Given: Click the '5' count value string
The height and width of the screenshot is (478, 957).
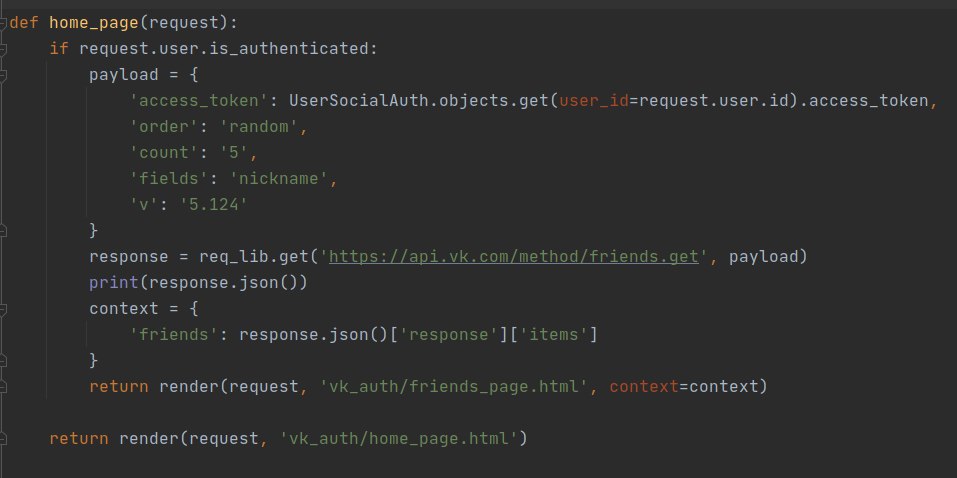Looking at the screenshot, I should click(x=233, y=153).
